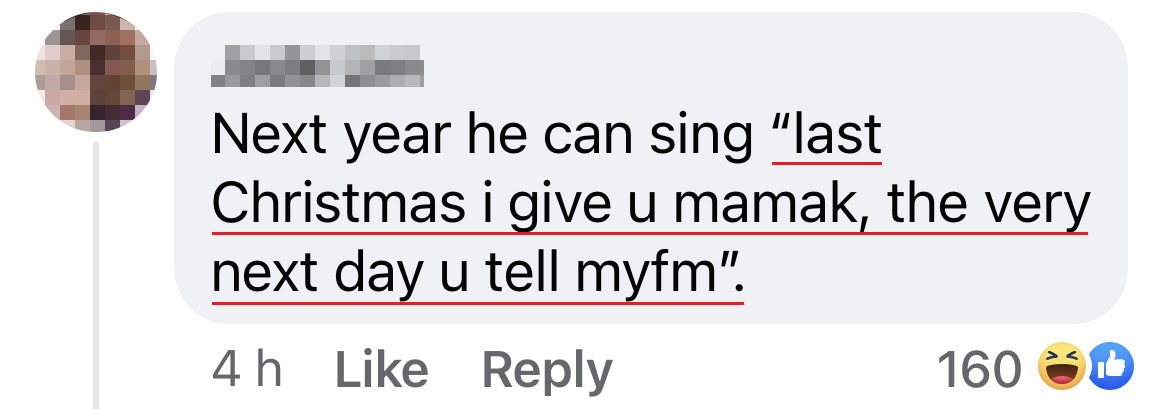Reply to this comment
Image resolution: width=1170 pixels, height=409 pixels.
tap(546, 370)
